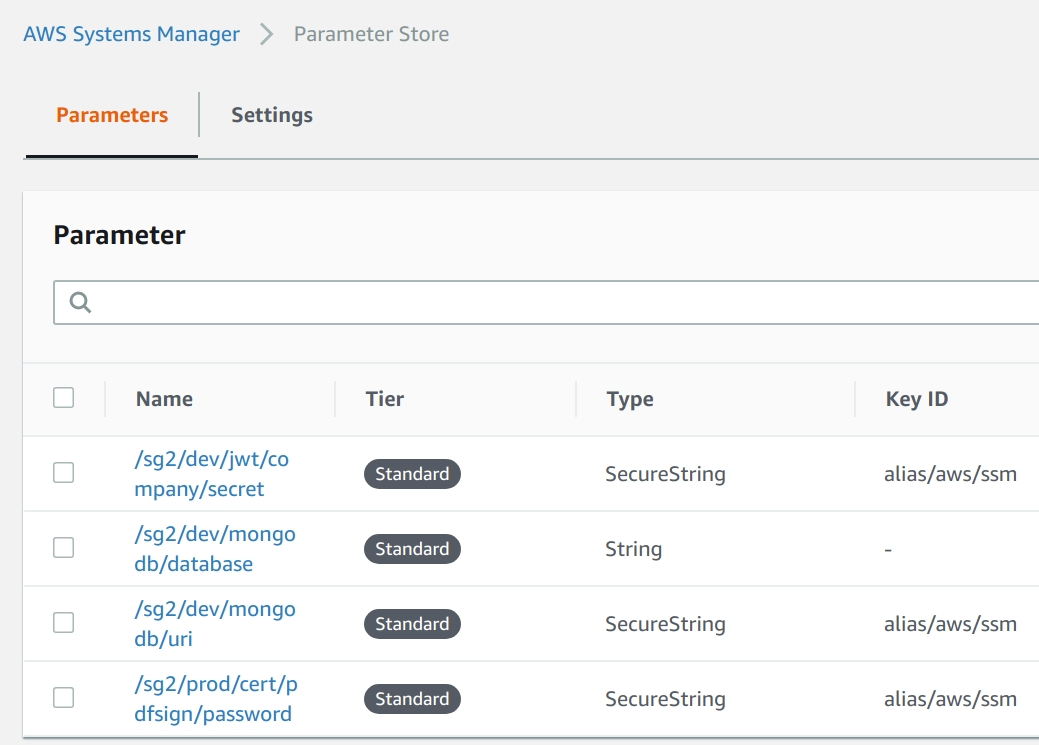
Task: Switch to the Parameters tab
Action: (x=112, y=115)
